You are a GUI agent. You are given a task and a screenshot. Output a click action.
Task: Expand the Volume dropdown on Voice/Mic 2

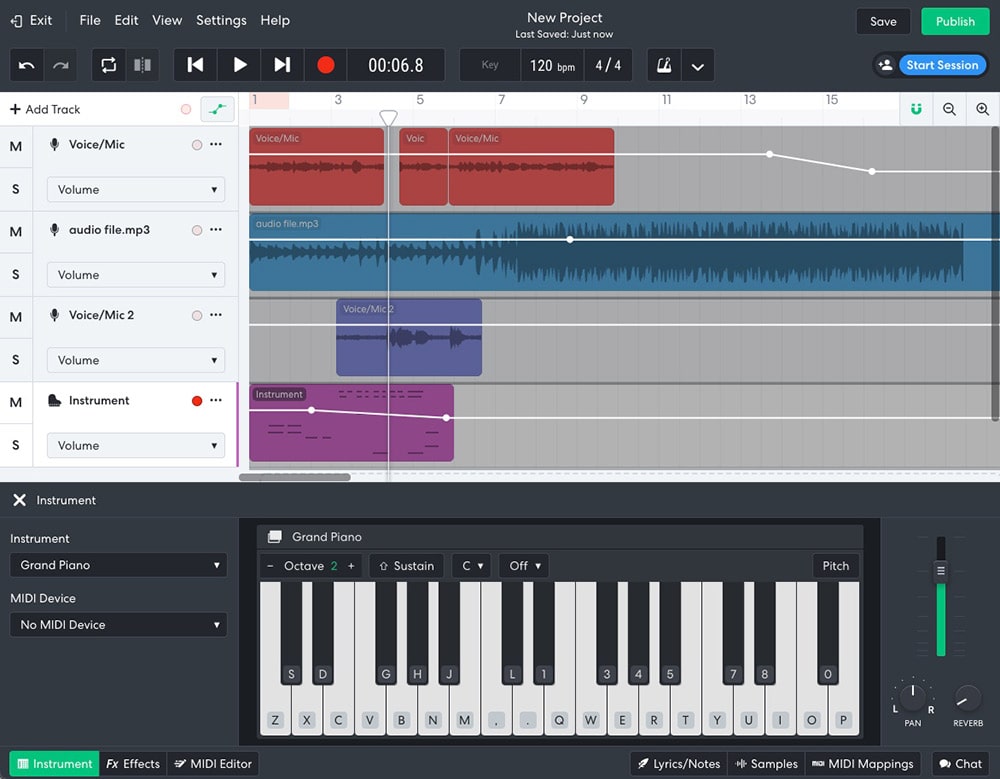point(135,360)
